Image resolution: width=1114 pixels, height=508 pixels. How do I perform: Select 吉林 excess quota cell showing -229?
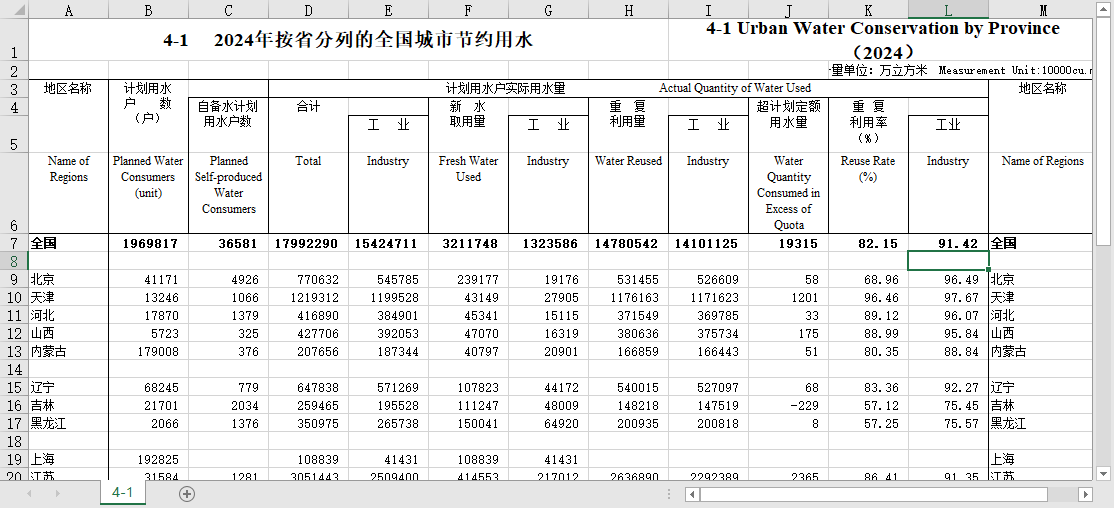(x=788, y=406)
